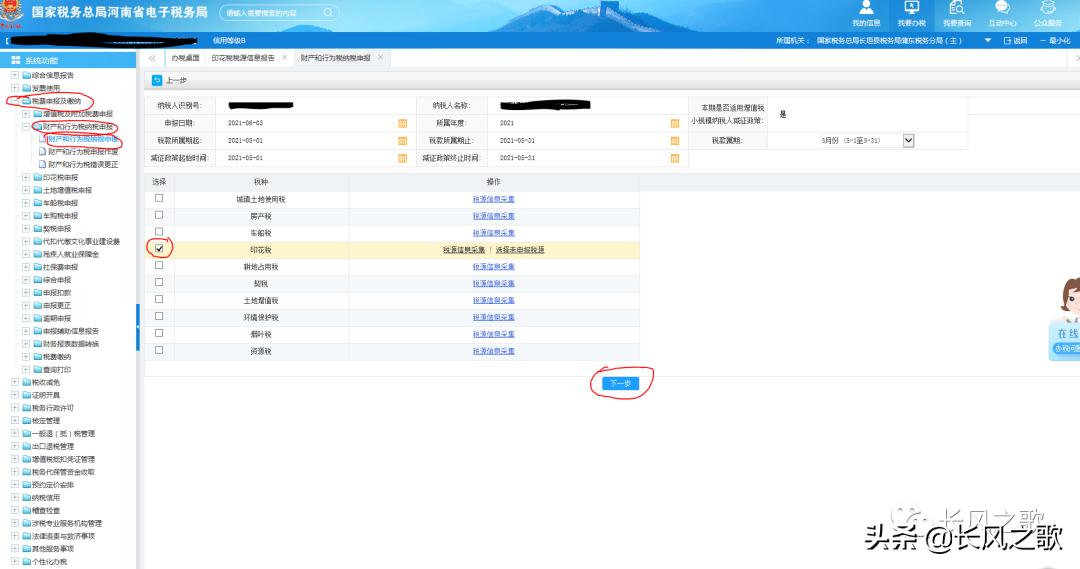Screen dimensions: 1080x569
Task: Close the 财产和行为税纳税申报 tab
Action: (380, 57)
